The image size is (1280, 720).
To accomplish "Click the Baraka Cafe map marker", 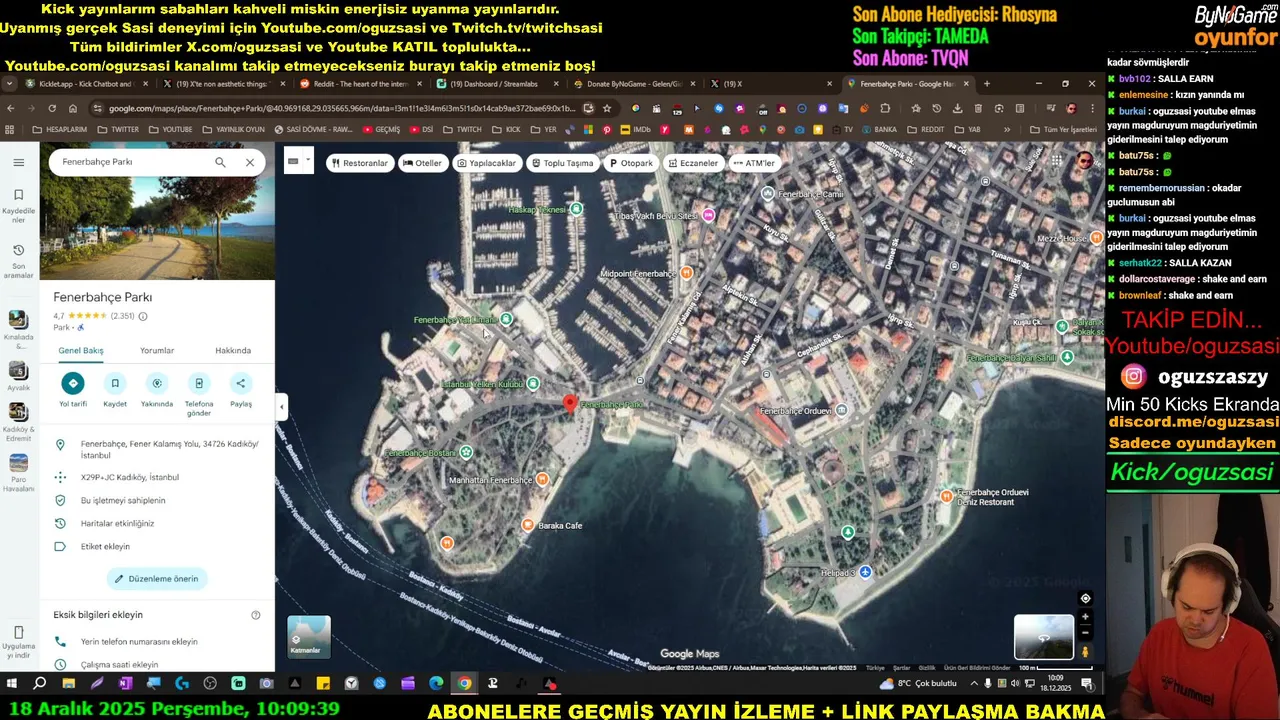I will click(528, 525).
